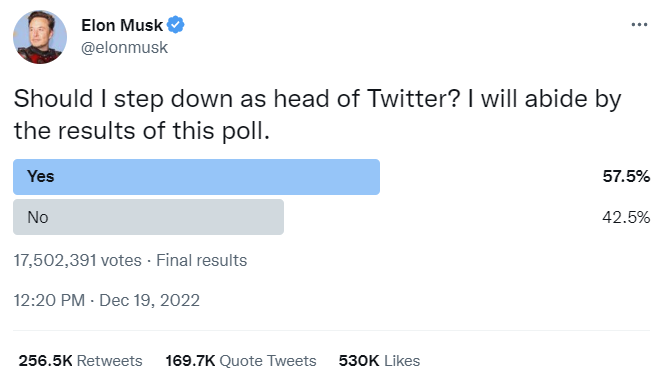Screen dimensions: 656x380
Task: Open the Dec 19, 2022 date link
Action: point(149,300)
